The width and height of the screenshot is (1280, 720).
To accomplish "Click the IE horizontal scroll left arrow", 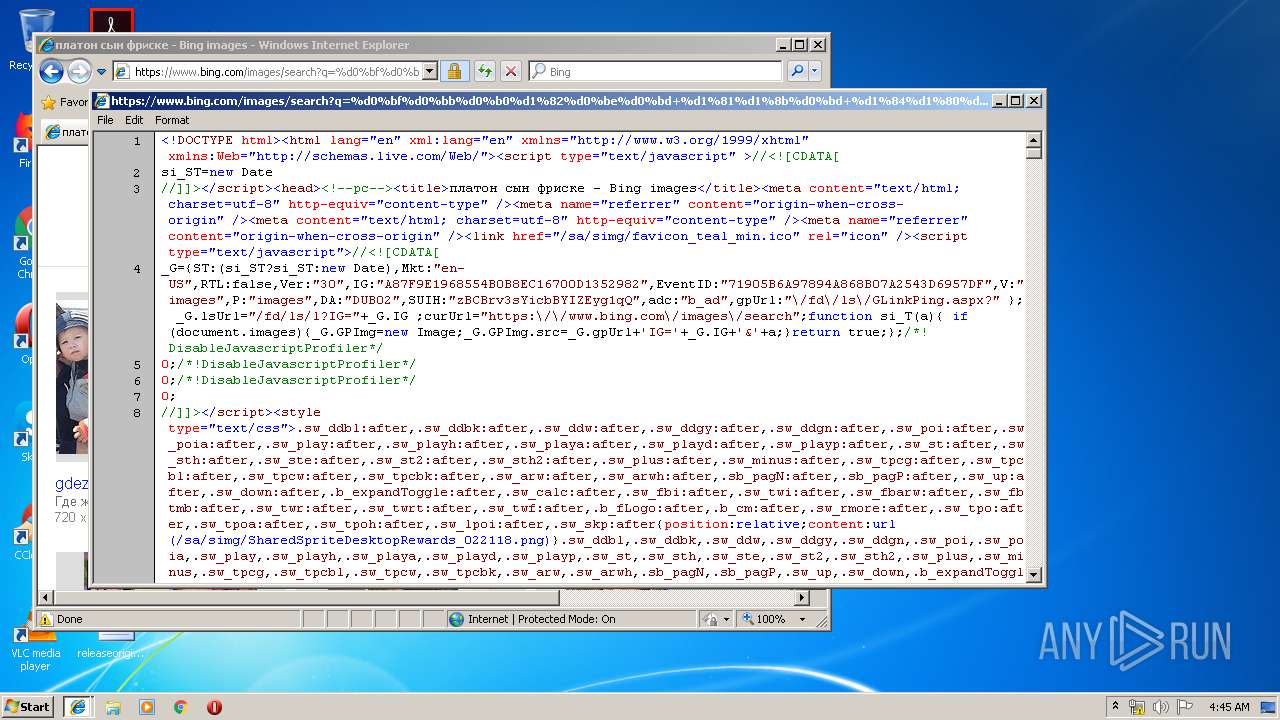I will (45, 598).
